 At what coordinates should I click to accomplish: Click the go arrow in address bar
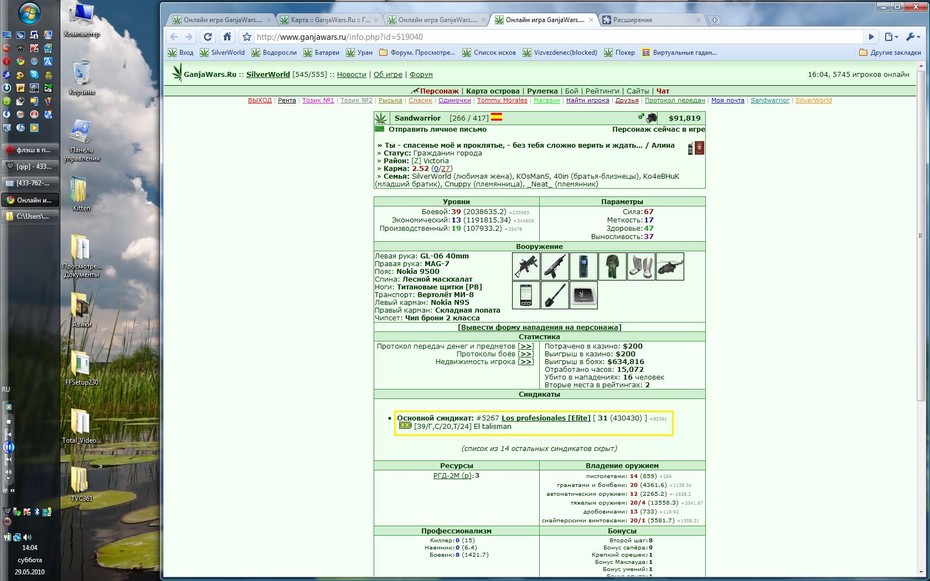871,37
